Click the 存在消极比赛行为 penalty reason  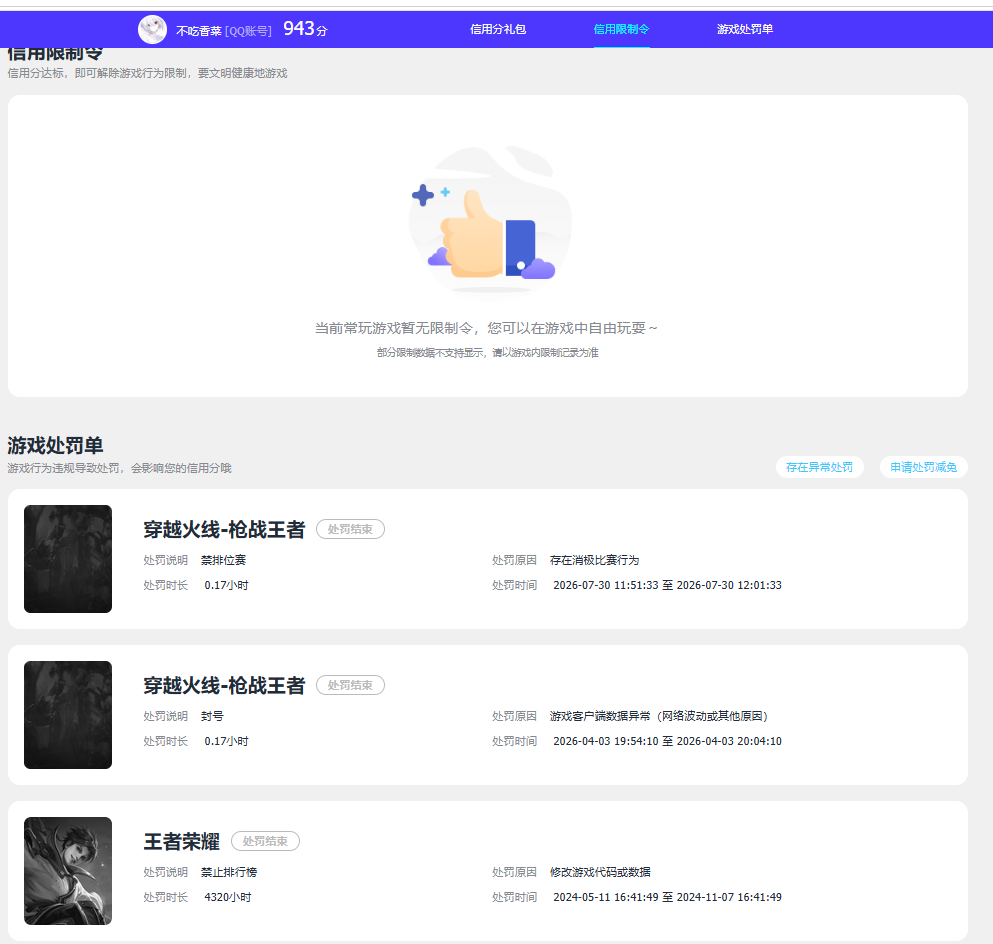click(x=594, y=560)
